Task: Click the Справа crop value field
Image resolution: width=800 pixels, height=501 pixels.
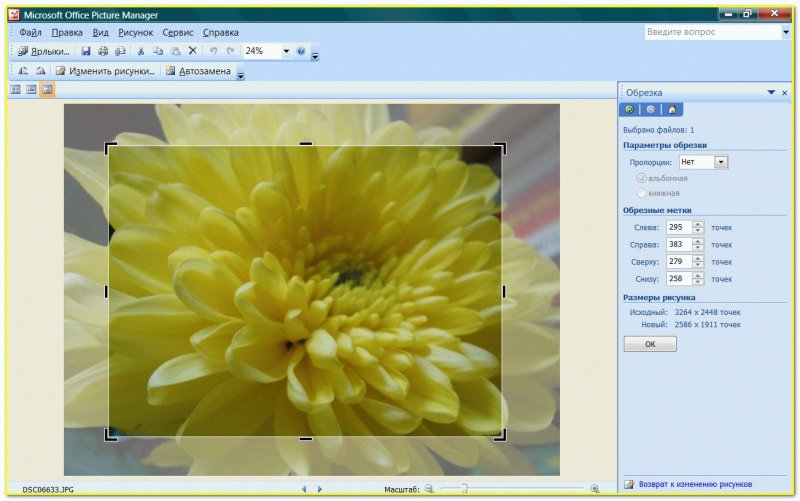Action: coord(679,244)
